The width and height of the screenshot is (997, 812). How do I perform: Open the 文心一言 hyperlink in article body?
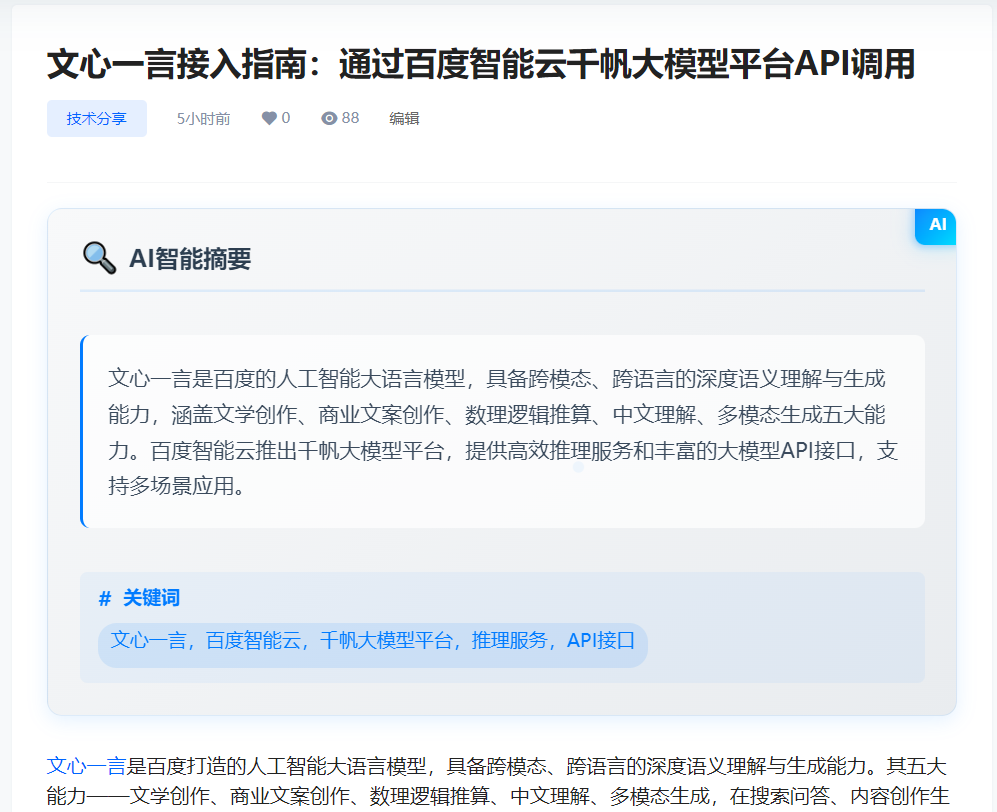pyautogui.click(x=86, y=766)
